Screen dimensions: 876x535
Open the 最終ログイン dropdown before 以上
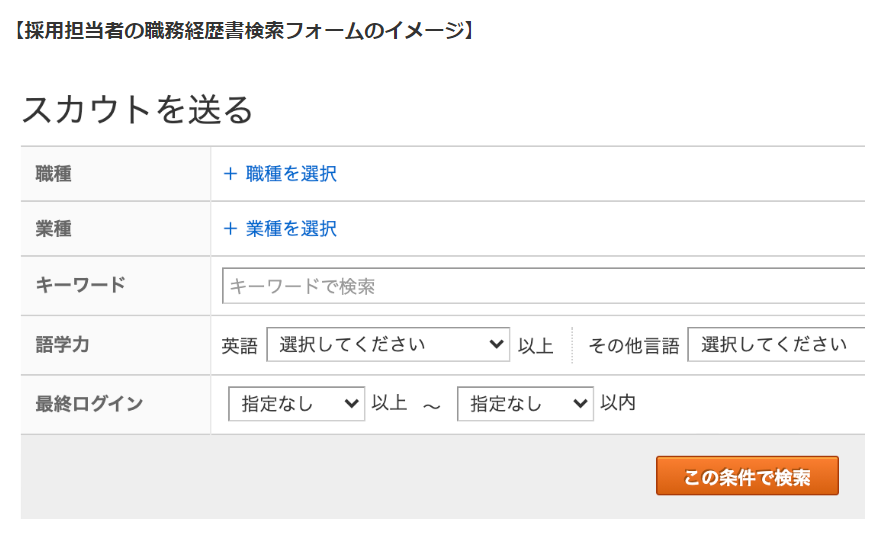click(297, 404)
